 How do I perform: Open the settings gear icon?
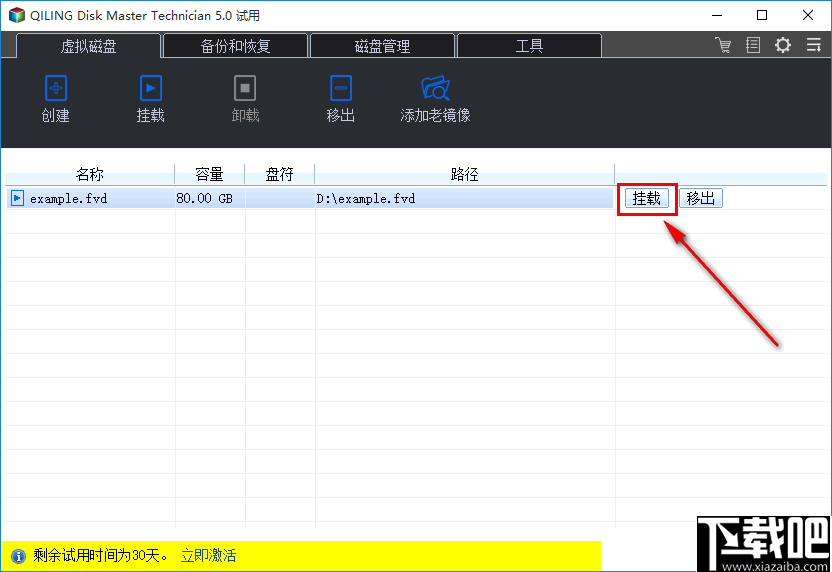(783, 45)
